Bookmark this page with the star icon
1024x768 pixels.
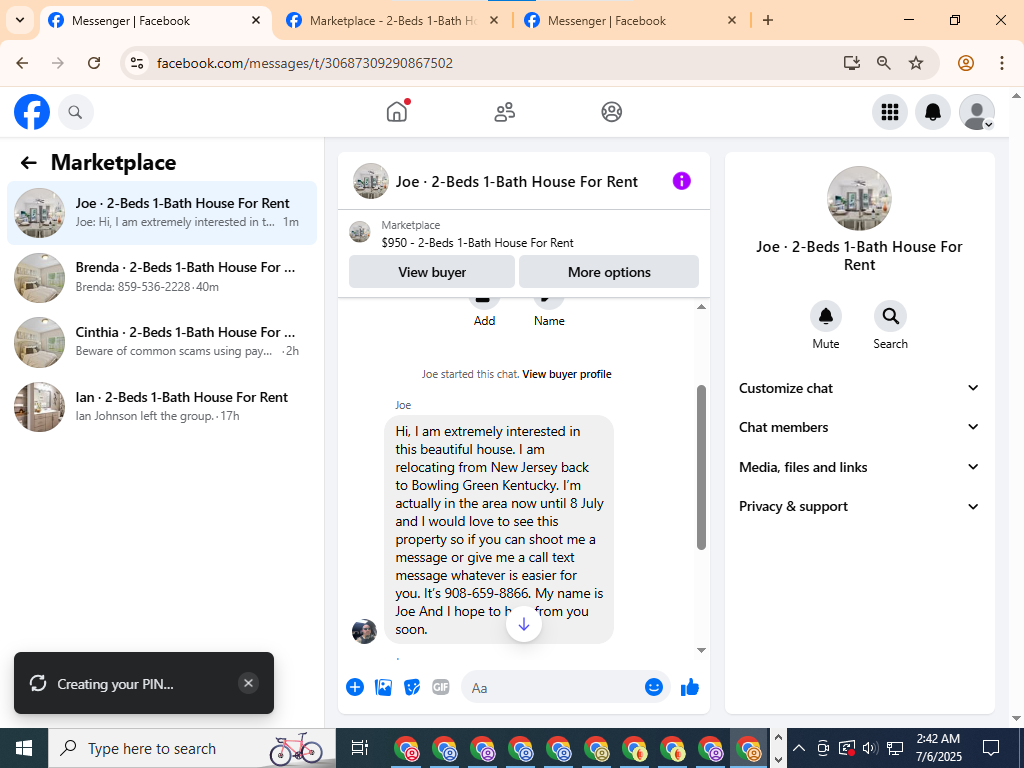(x=916, y=63)
